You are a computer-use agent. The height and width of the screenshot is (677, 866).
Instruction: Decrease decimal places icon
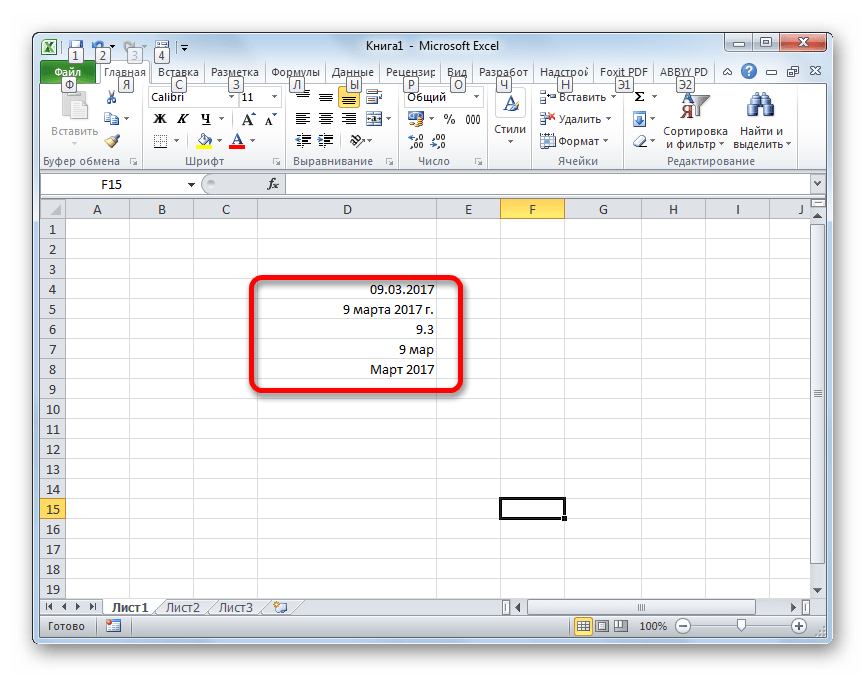click(x=438, y=141)
